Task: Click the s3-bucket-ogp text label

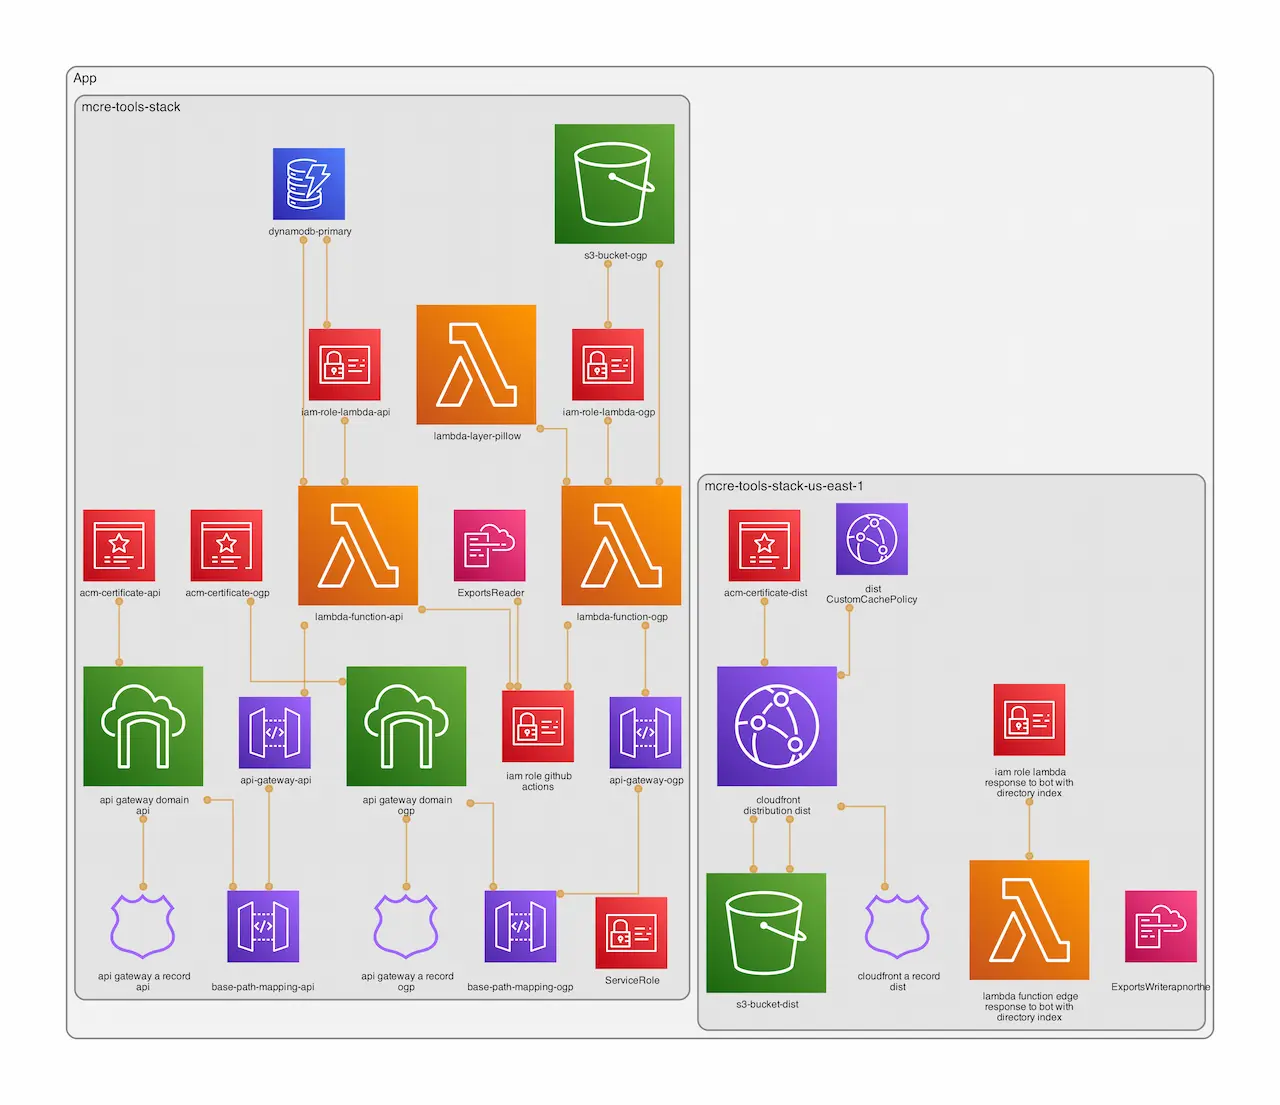Action: pos(616,255)
